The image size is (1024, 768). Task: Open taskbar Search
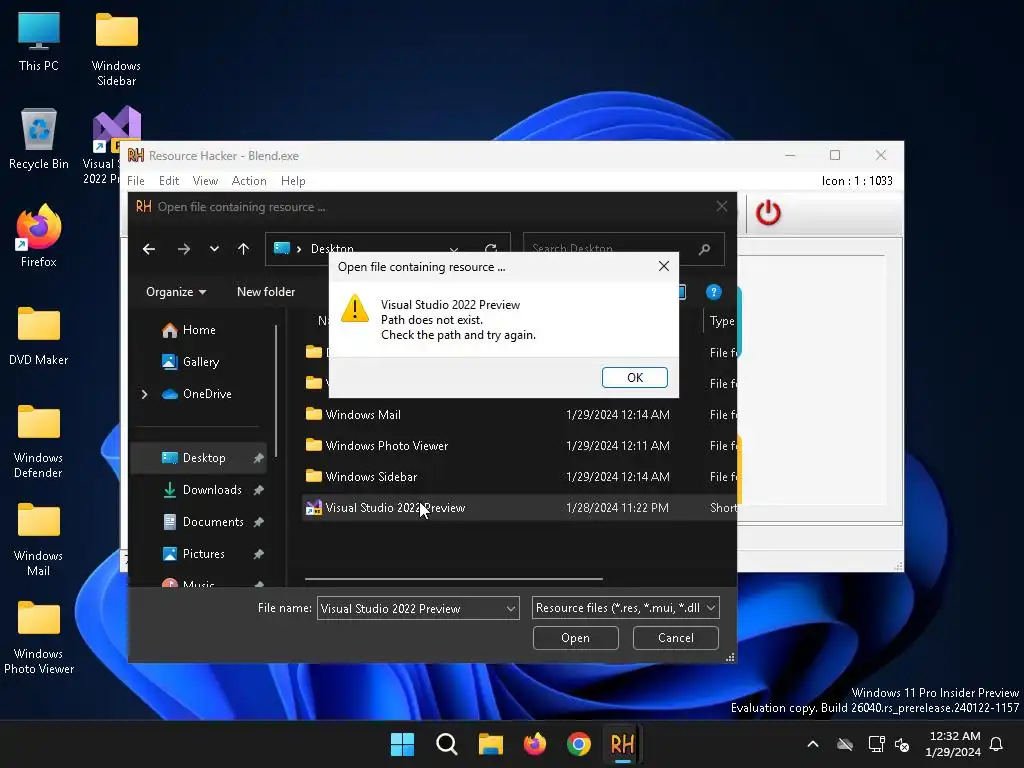pyautogui.click(x=447, y=744)
